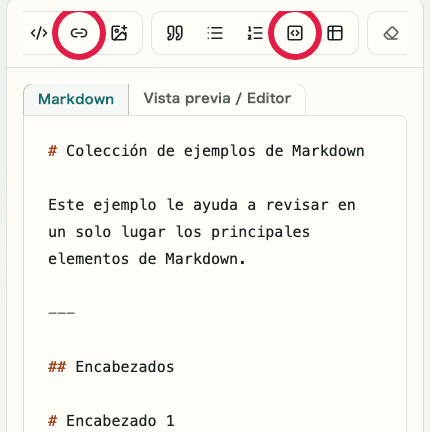Open the Vista previa / Editor tab
This screenshot has width=430, height=432.
point(217,99)
